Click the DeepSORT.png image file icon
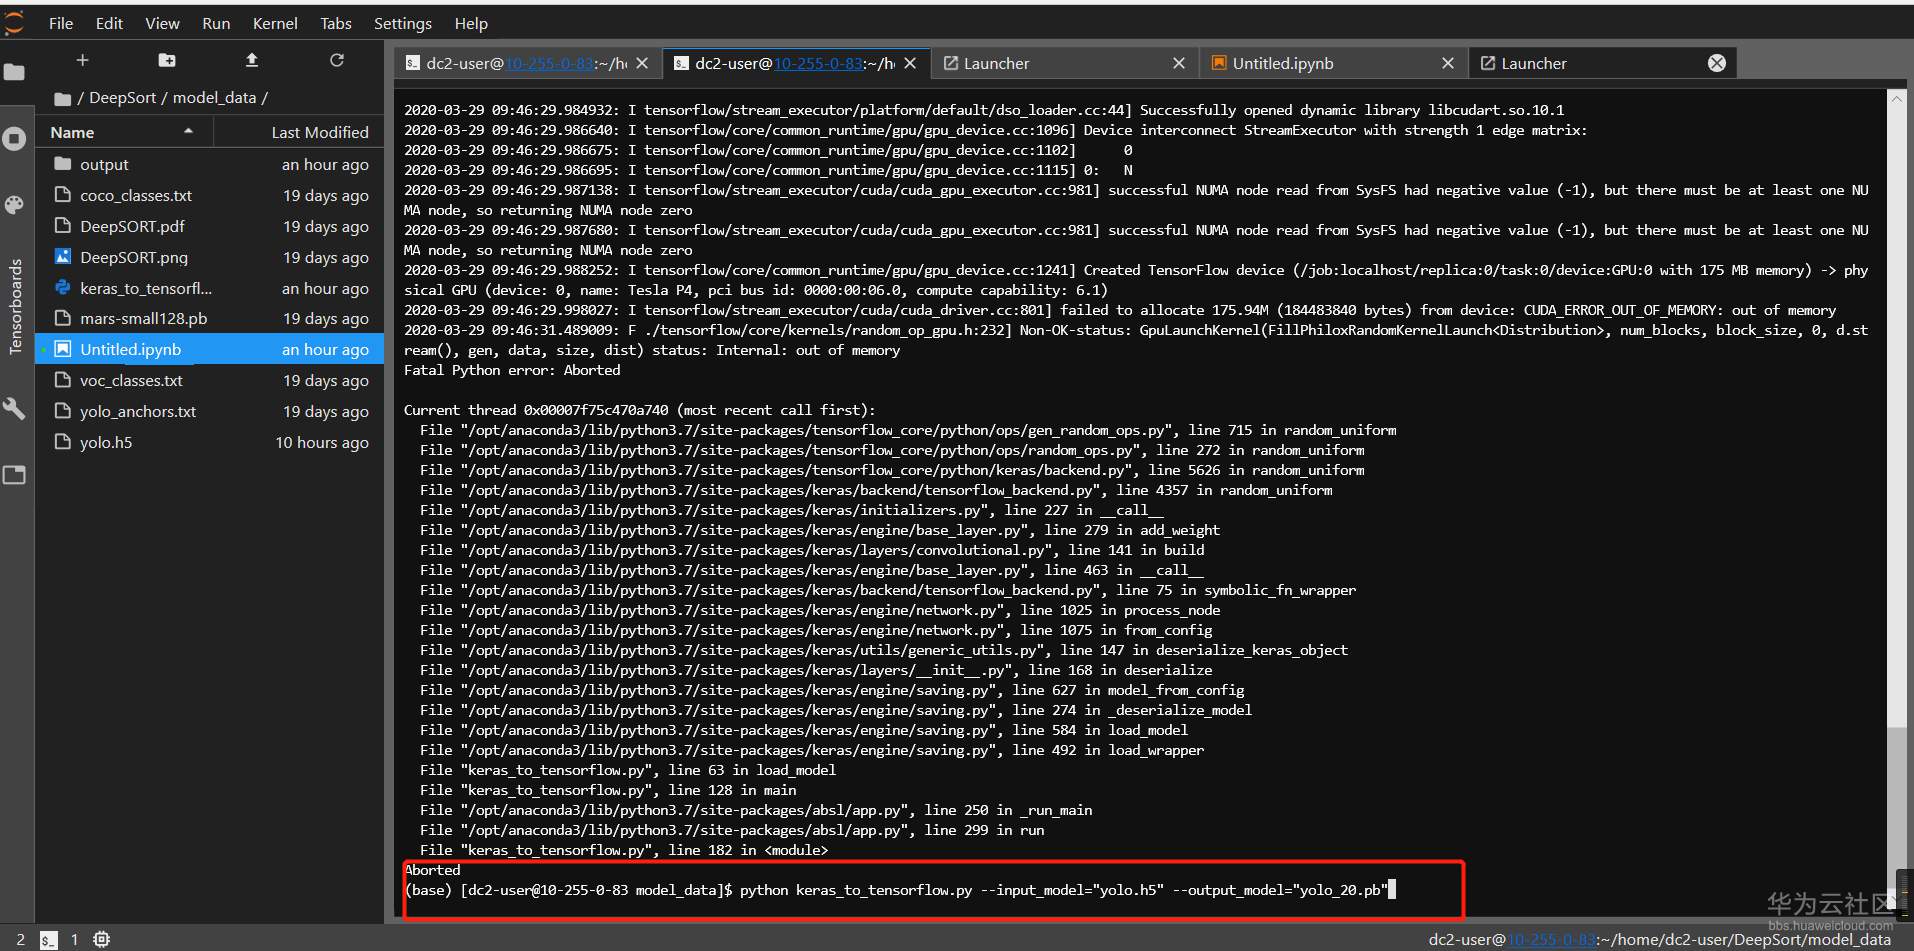Viewport: 1914px width, 951px height. pyautogui.click(x=63, y=257)
